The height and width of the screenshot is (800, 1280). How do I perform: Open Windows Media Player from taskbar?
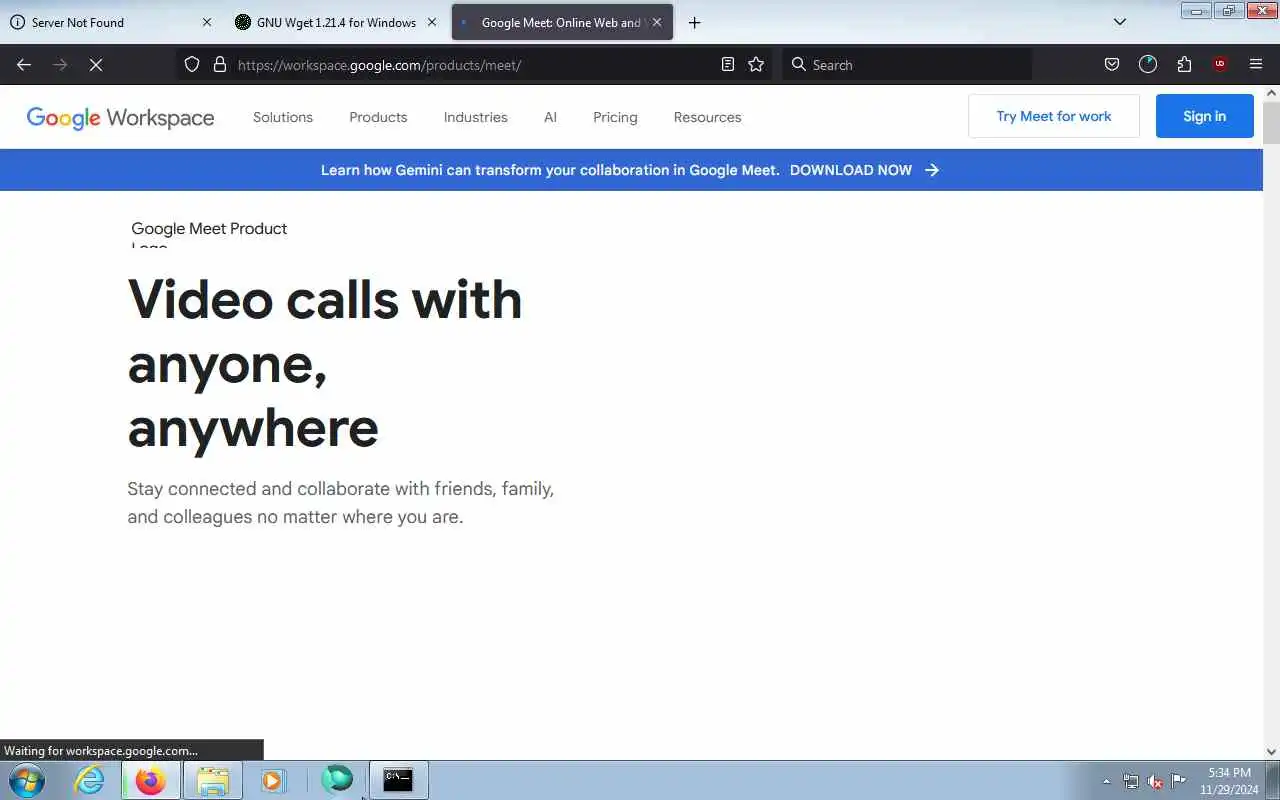coord(273,780)
